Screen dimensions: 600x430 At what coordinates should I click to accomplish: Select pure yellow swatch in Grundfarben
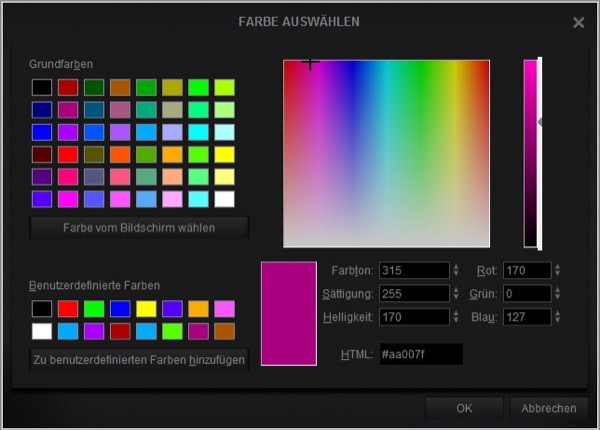tap(225, 155)
